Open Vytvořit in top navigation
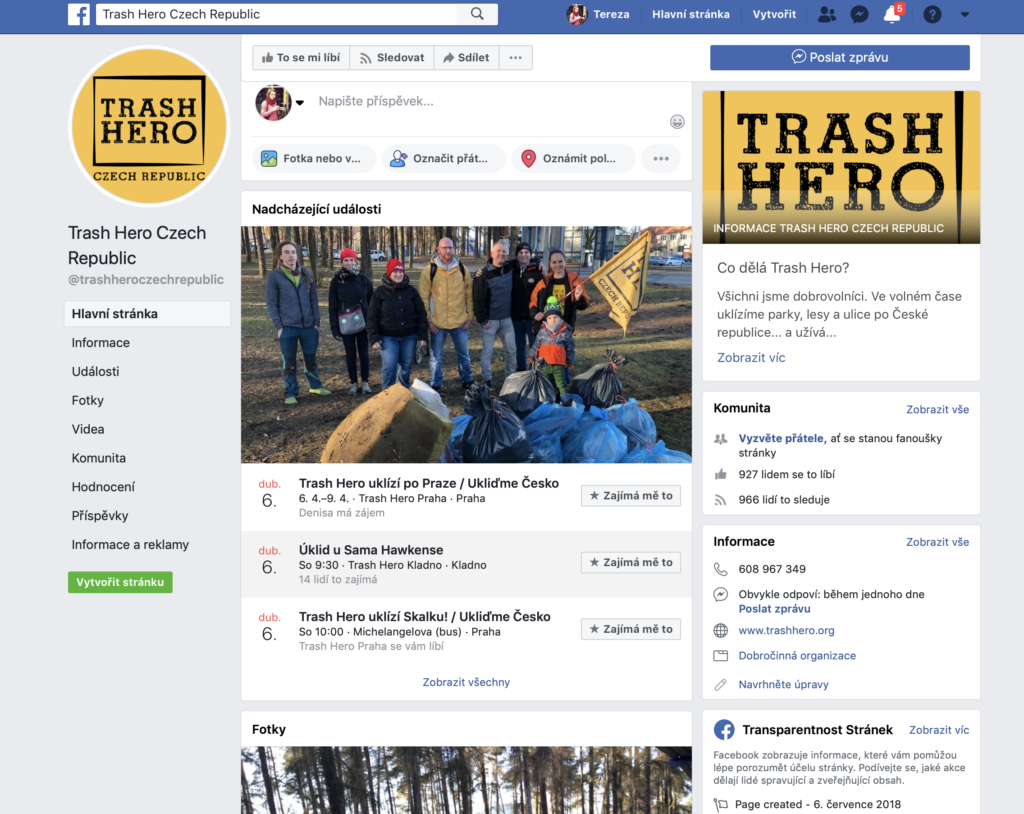The width and height of the screenshot is (1024, 814). [774, 14]
